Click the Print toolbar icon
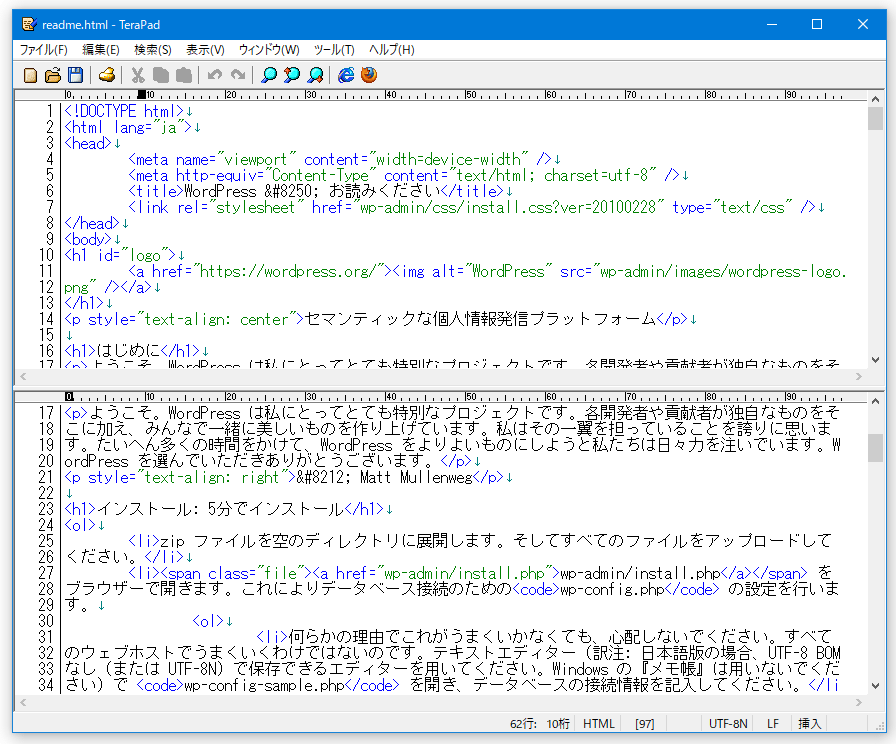896x744 pixels. coord(107,75)
